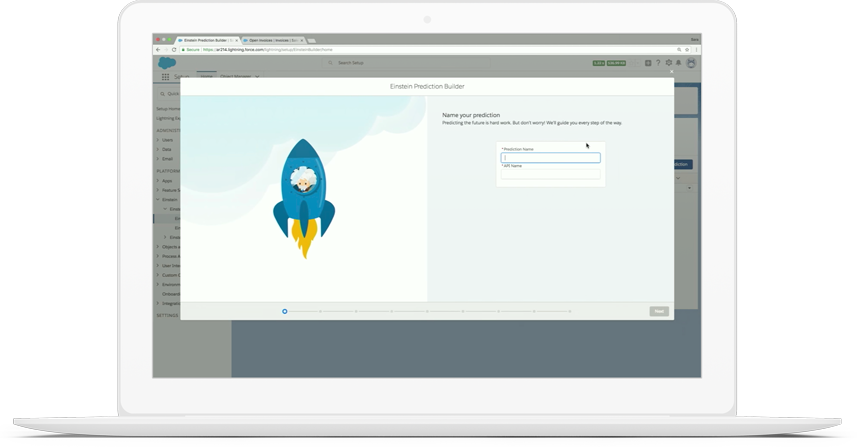Expand the Objects tree item
Image resolution: width=857 pixels, height=447 pixels.
(x=158, y=247)
